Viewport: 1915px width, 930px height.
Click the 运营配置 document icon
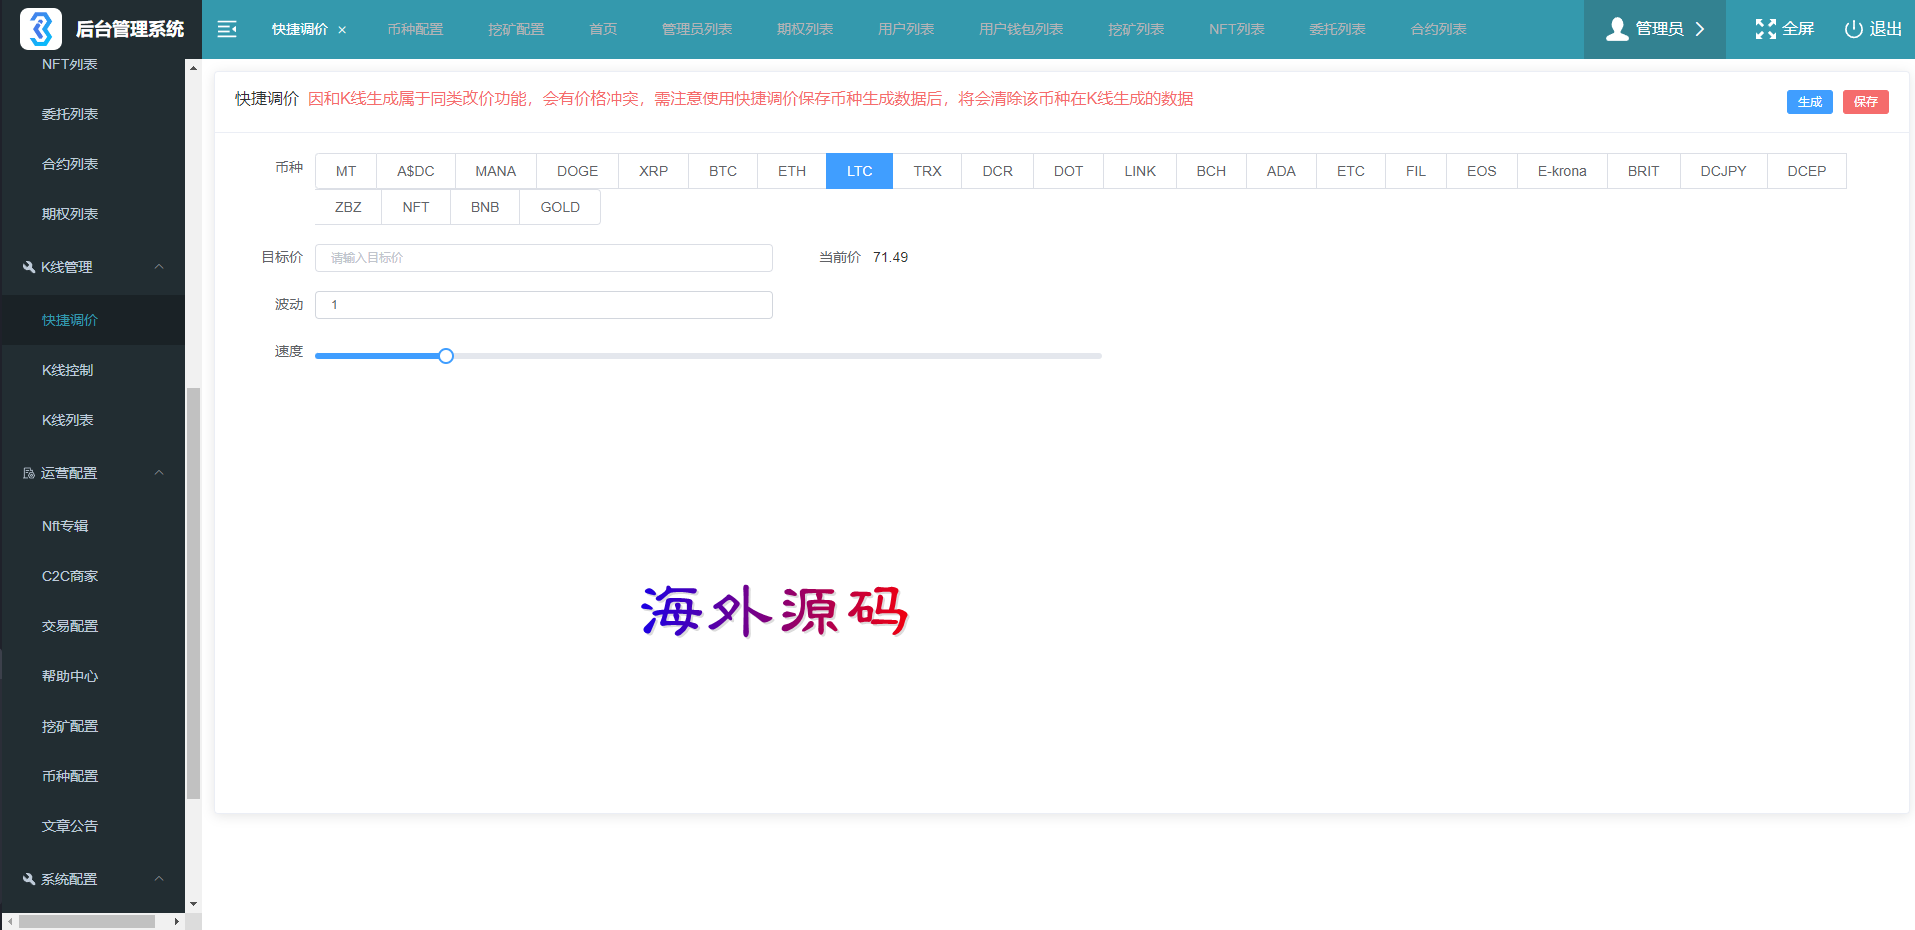tap(29, 473)
